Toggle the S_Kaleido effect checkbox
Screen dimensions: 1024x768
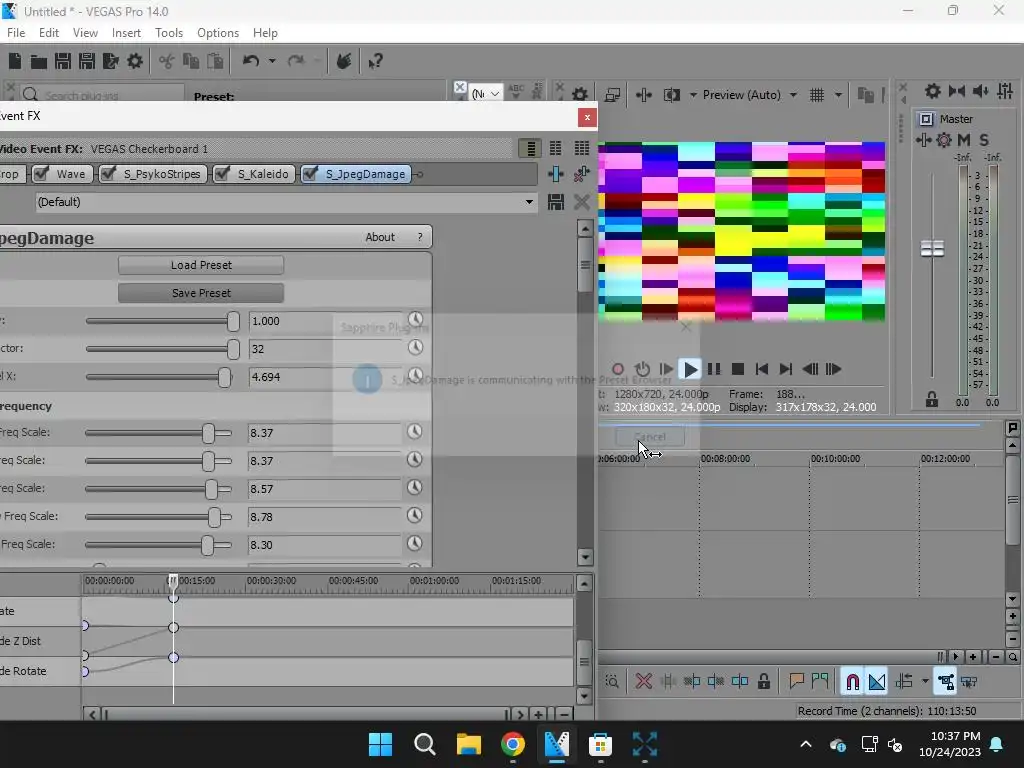click(x=222, y=174)
